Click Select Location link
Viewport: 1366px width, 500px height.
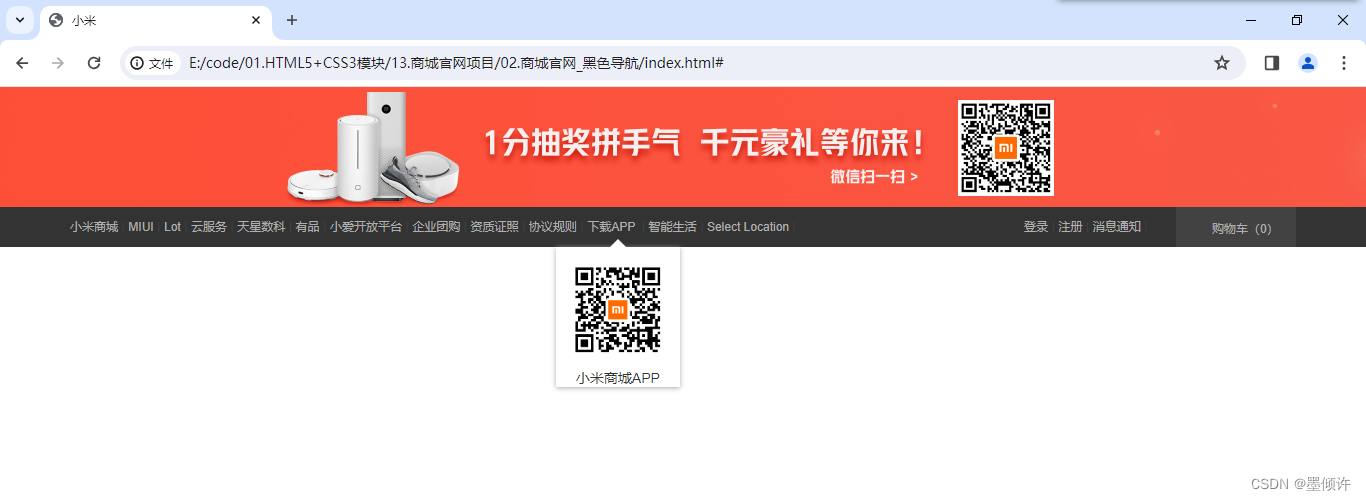(x=748, y=227)
